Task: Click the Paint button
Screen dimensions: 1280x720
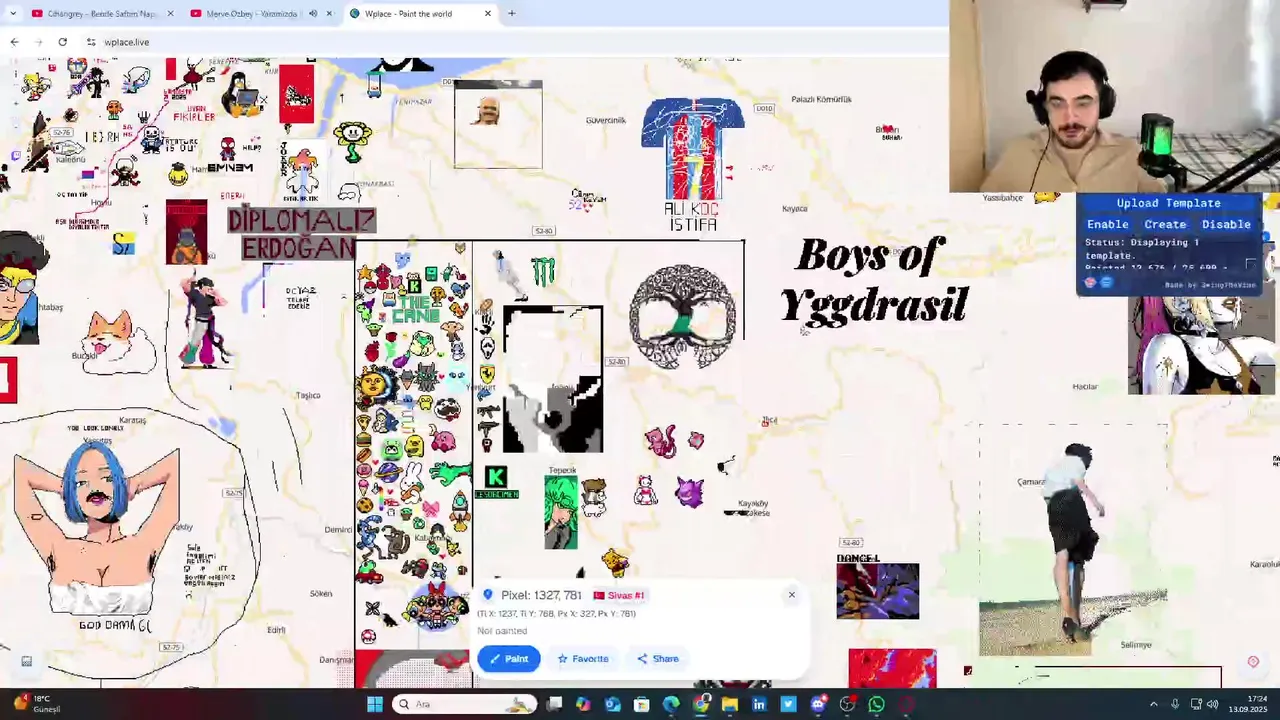Action: (509, 659)
